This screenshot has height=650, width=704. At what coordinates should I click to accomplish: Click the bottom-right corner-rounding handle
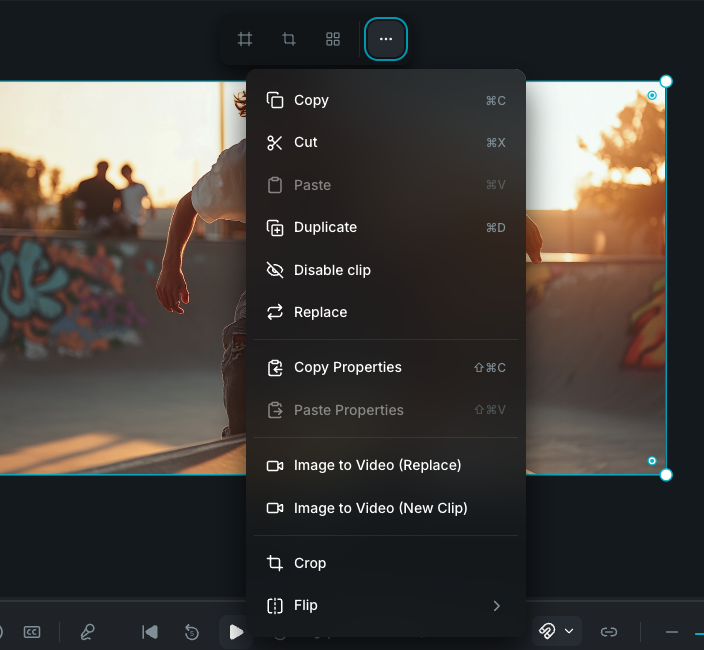[x=652, y=461]
